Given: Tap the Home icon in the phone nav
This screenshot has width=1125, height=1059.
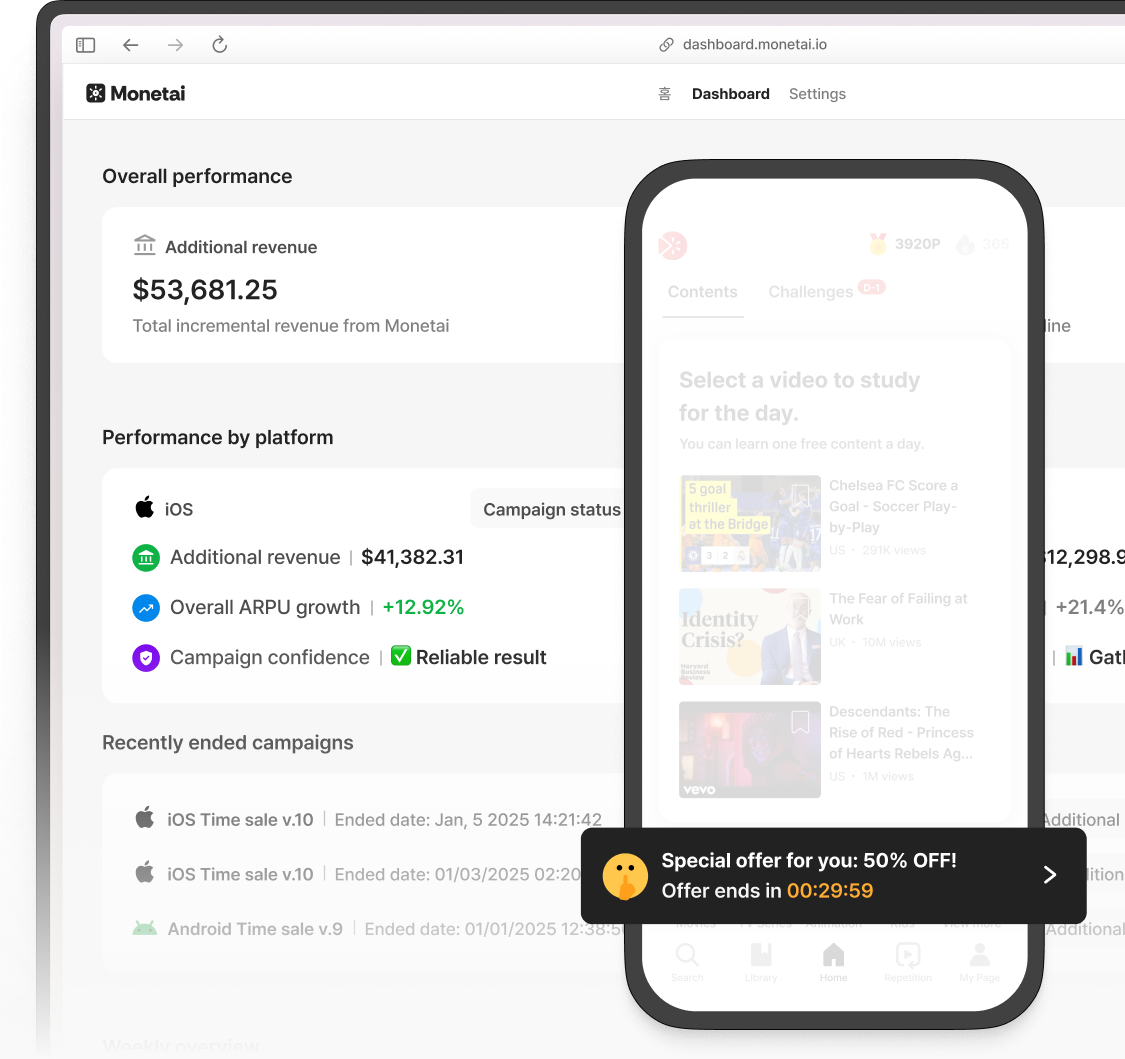Looking at the screenshot, I should [833, 960].
